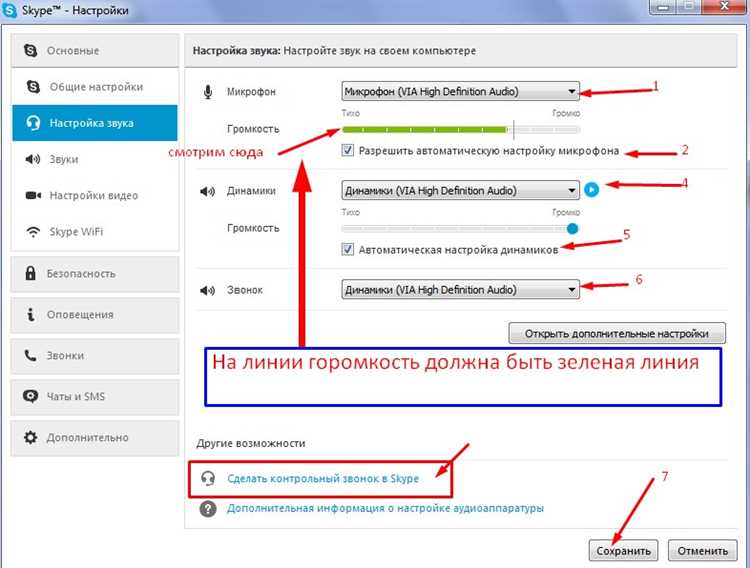Open the Микрофон device dropdown

click(x=461, y=91)
